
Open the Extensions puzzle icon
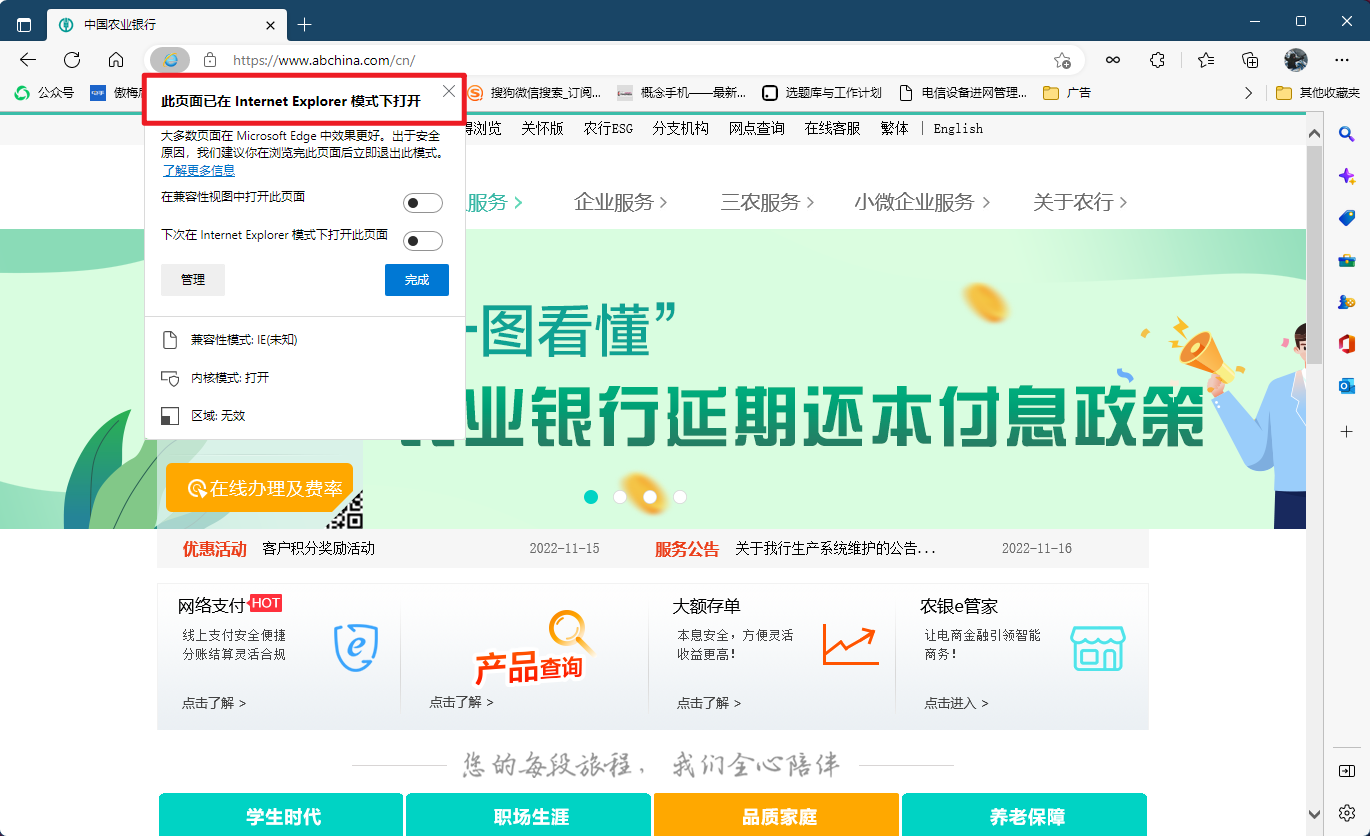click(x=1157, y=60)
